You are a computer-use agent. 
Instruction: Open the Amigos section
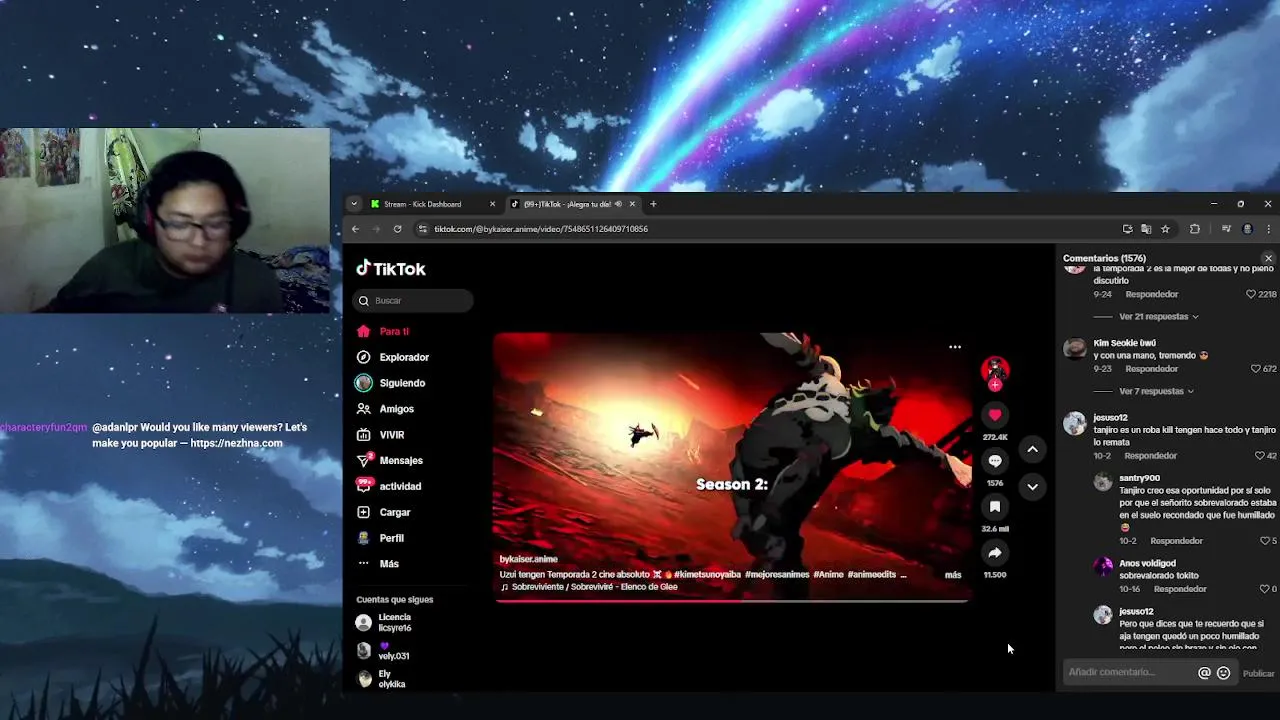pyautogui.click(x=396, y=409)
